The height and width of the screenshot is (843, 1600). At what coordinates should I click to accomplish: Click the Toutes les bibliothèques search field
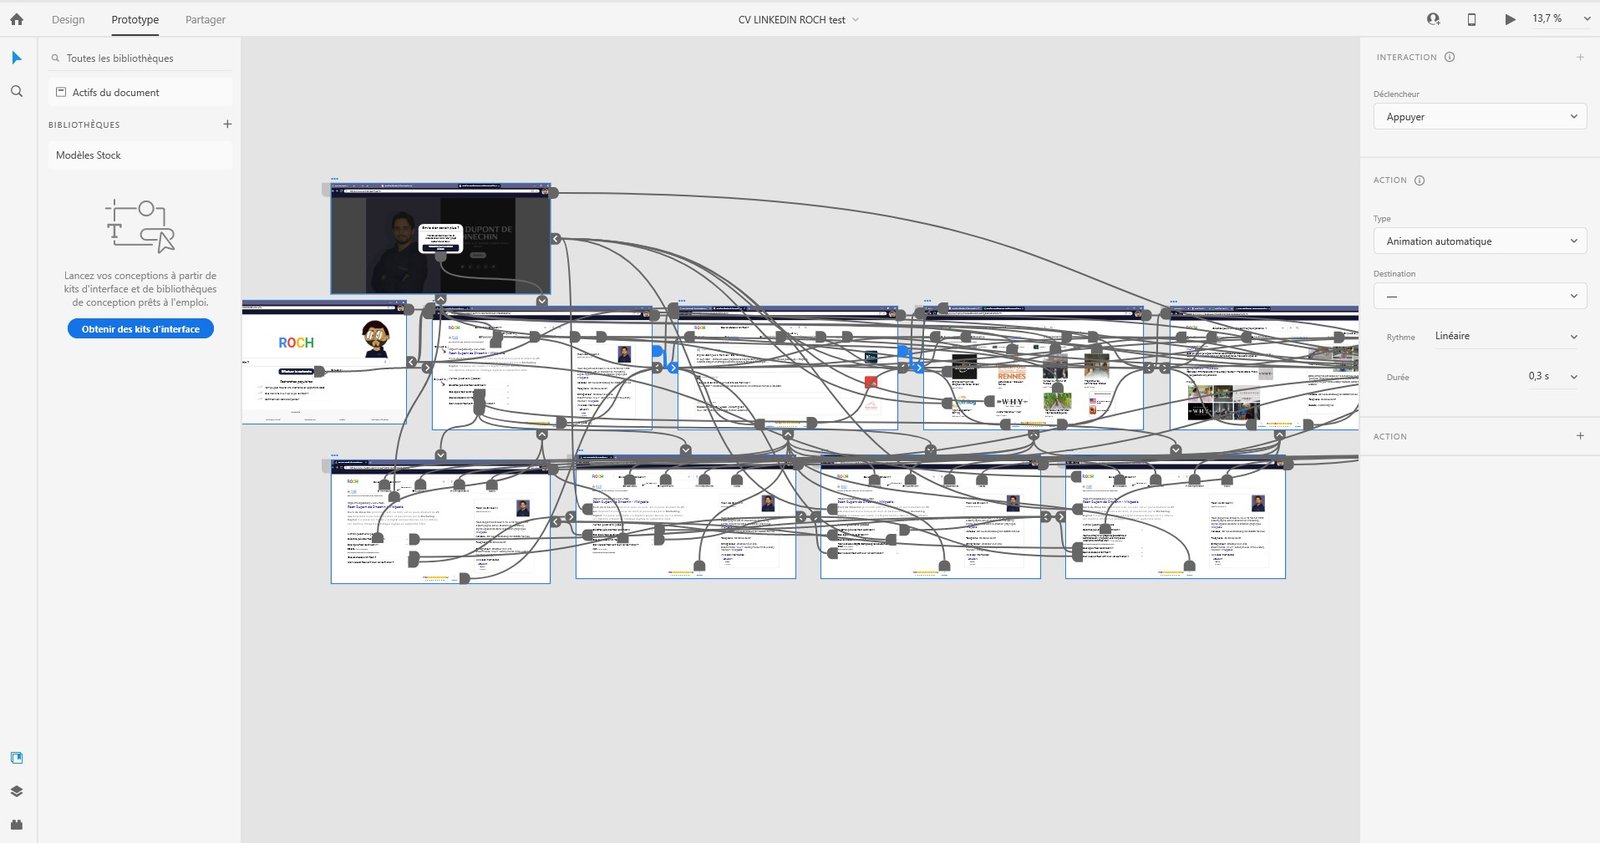pyautogui.click(x=140, y=58)
